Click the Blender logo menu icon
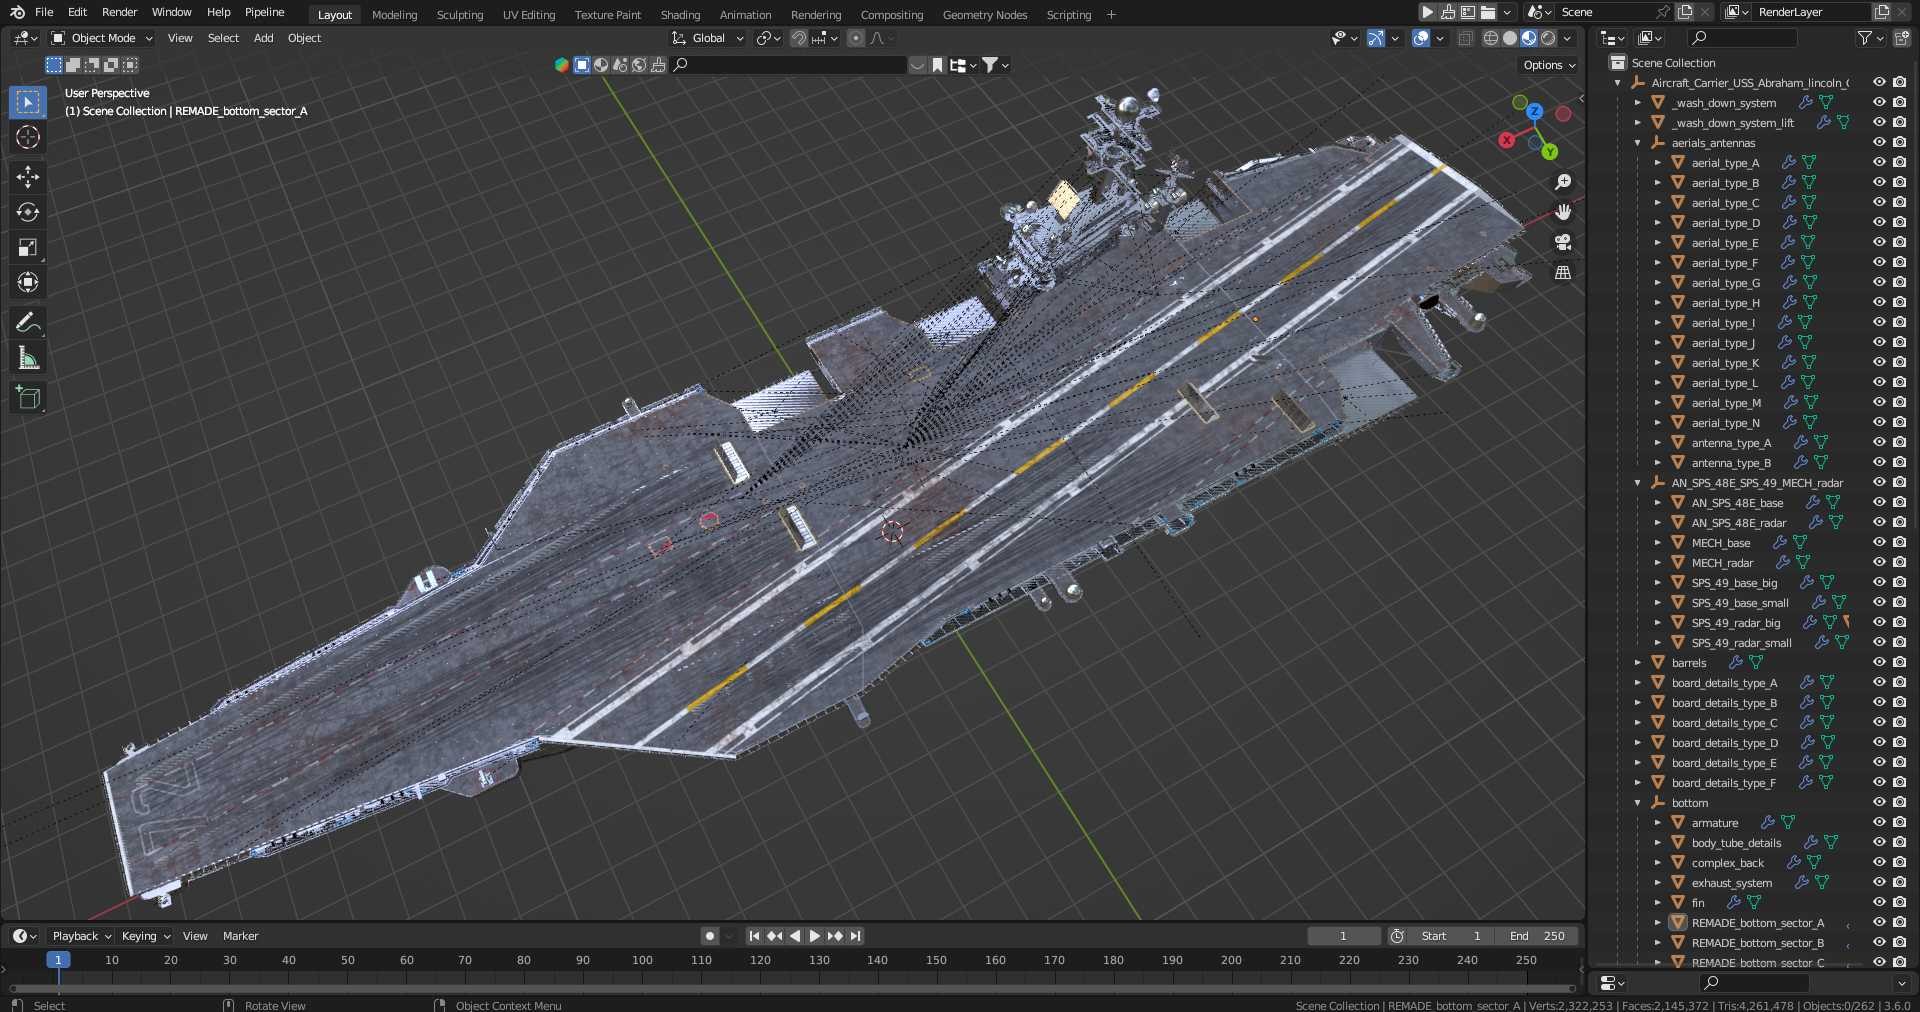Viewport: 1920px width, 1012px height. click(17, 12)
